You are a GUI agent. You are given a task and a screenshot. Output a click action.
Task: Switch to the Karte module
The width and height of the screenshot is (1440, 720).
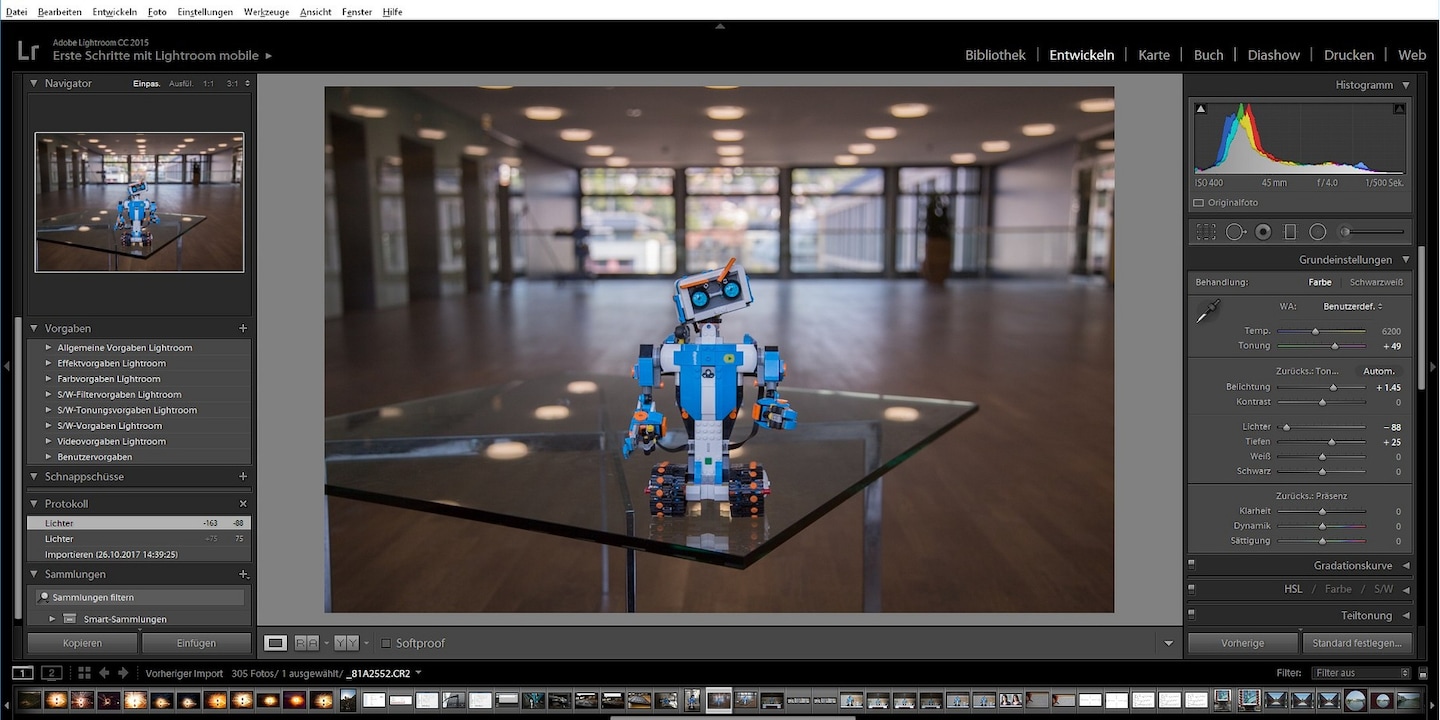1154,55
